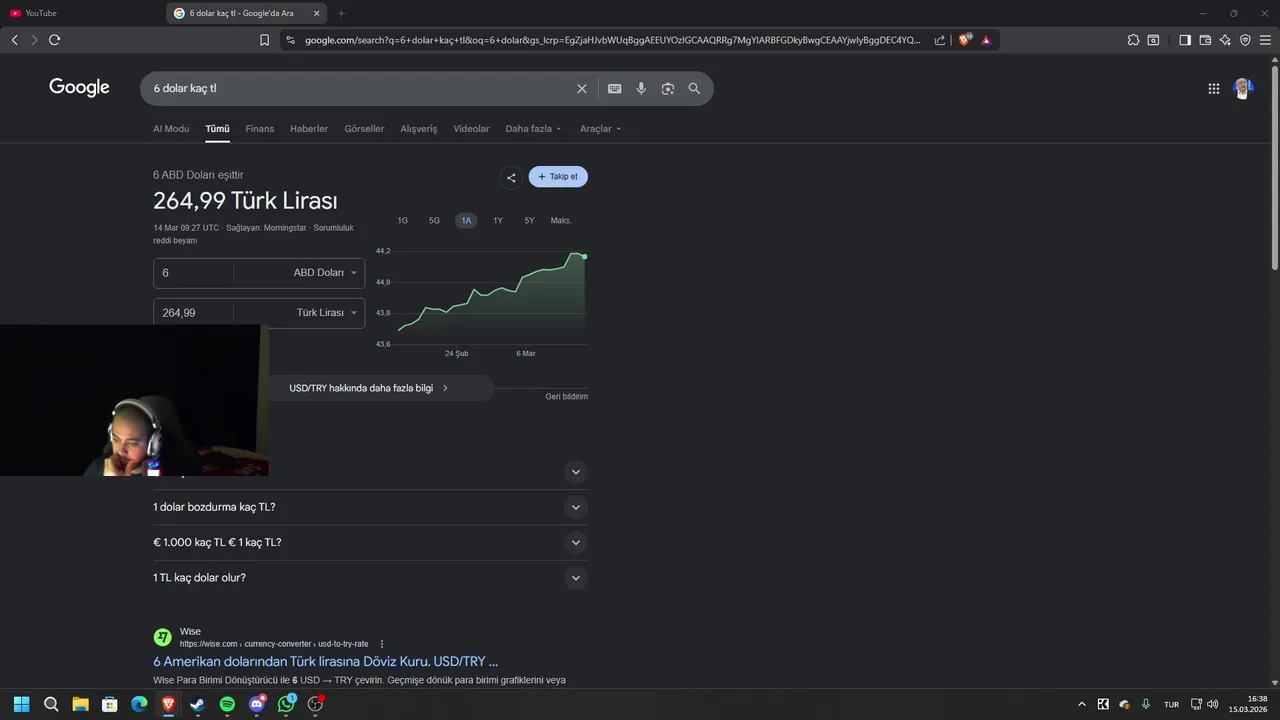
Task: Open the Wise result three-dot menu
Action: point(382,644)
